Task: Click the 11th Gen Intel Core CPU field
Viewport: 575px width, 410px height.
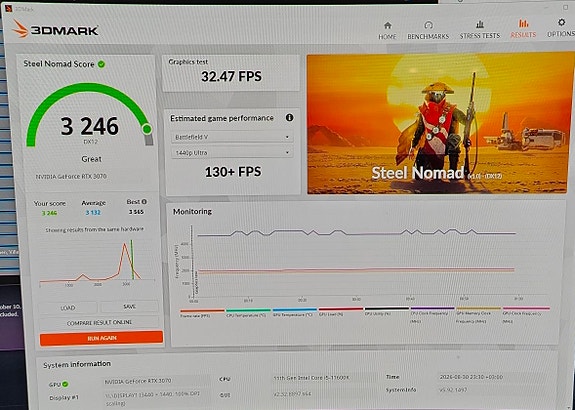Action: click(x=324, y=377)
